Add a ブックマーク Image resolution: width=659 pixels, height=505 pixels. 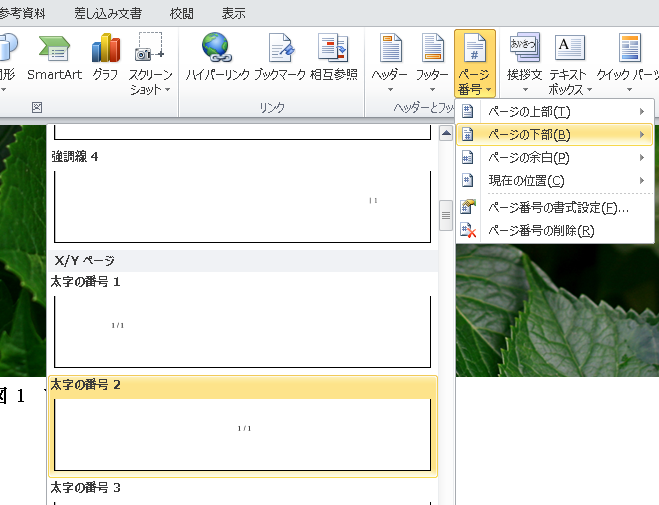tap(279, 58)
